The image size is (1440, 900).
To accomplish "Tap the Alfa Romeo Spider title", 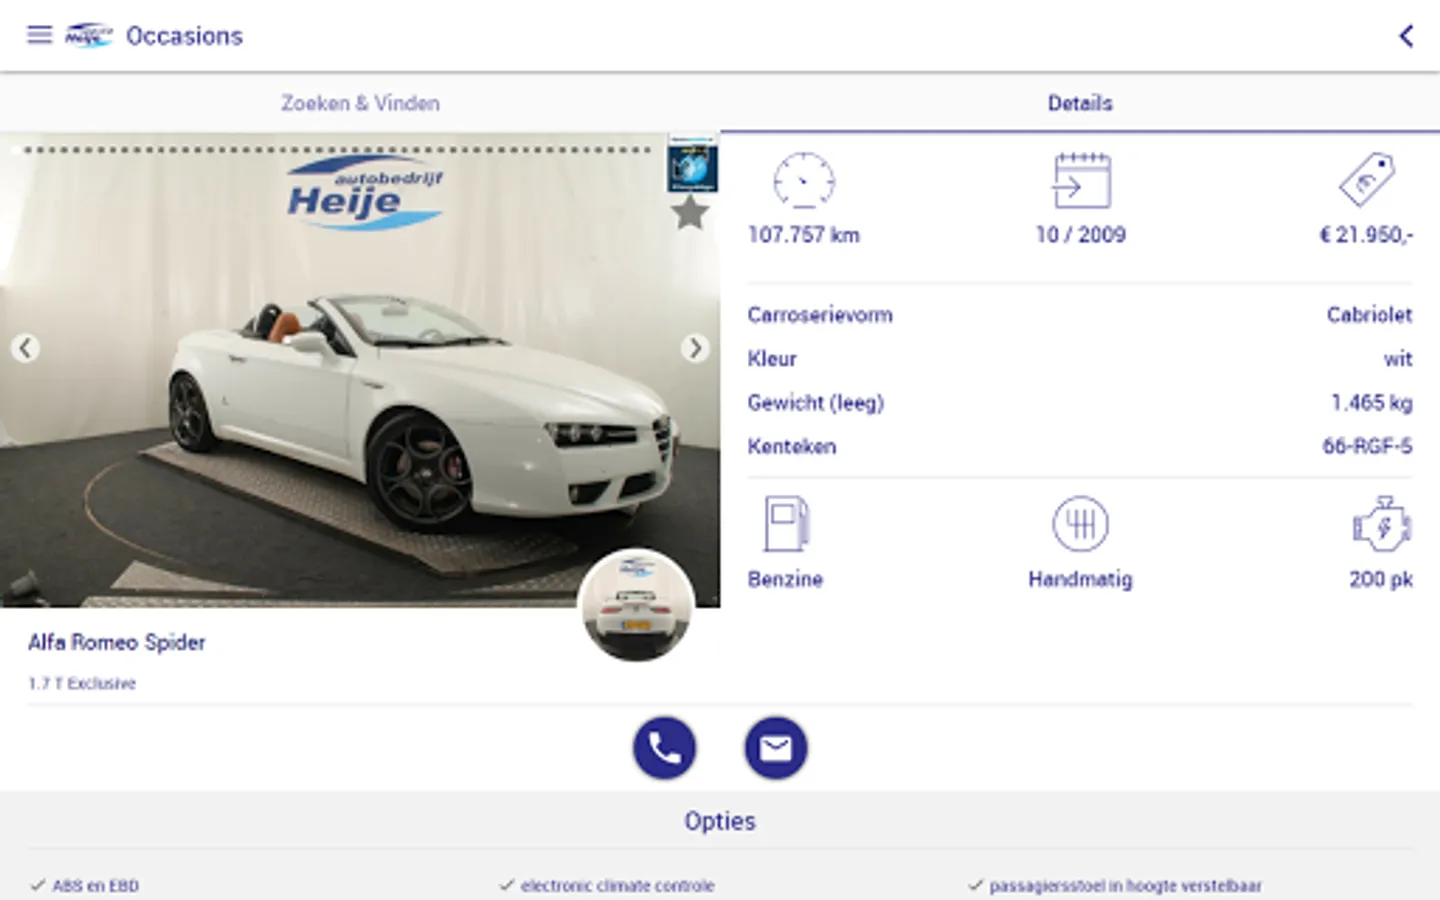I will (x=117, y=643).
